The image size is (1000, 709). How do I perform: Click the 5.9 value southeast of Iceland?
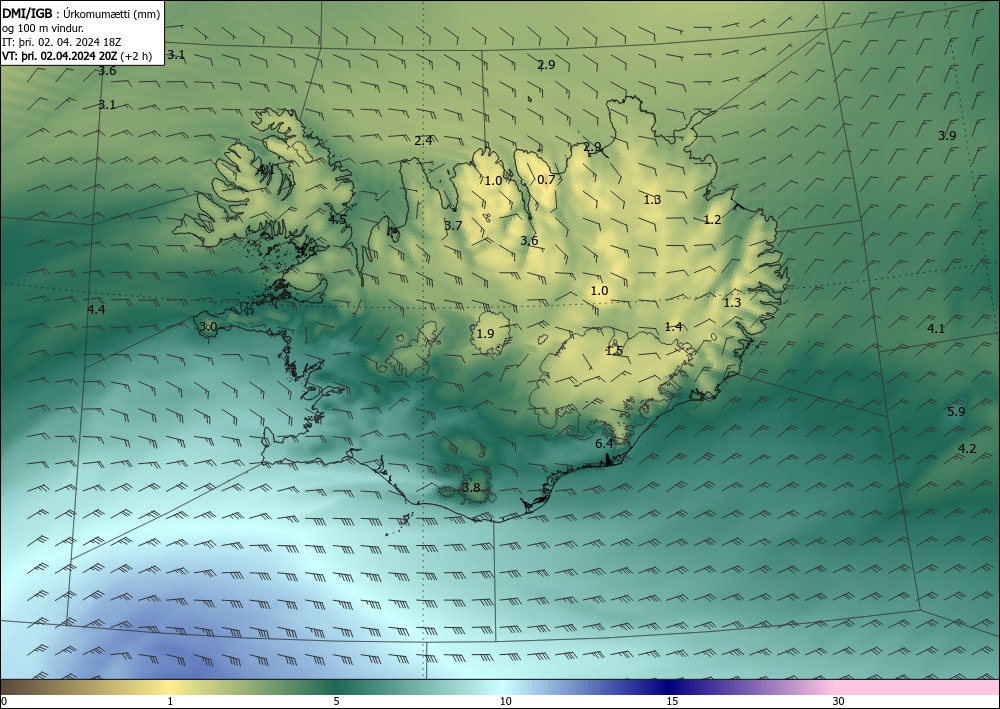[956, 412]
